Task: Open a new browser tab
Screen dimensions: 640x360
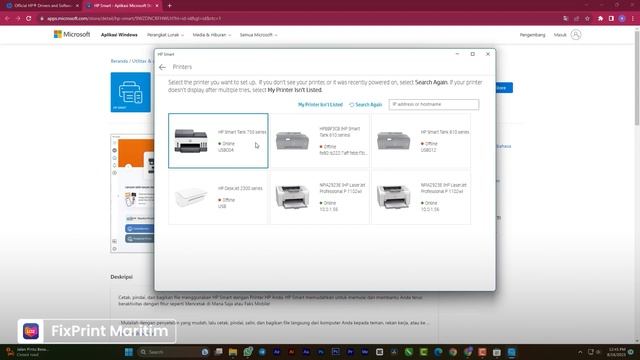Action: coord(169,6)
